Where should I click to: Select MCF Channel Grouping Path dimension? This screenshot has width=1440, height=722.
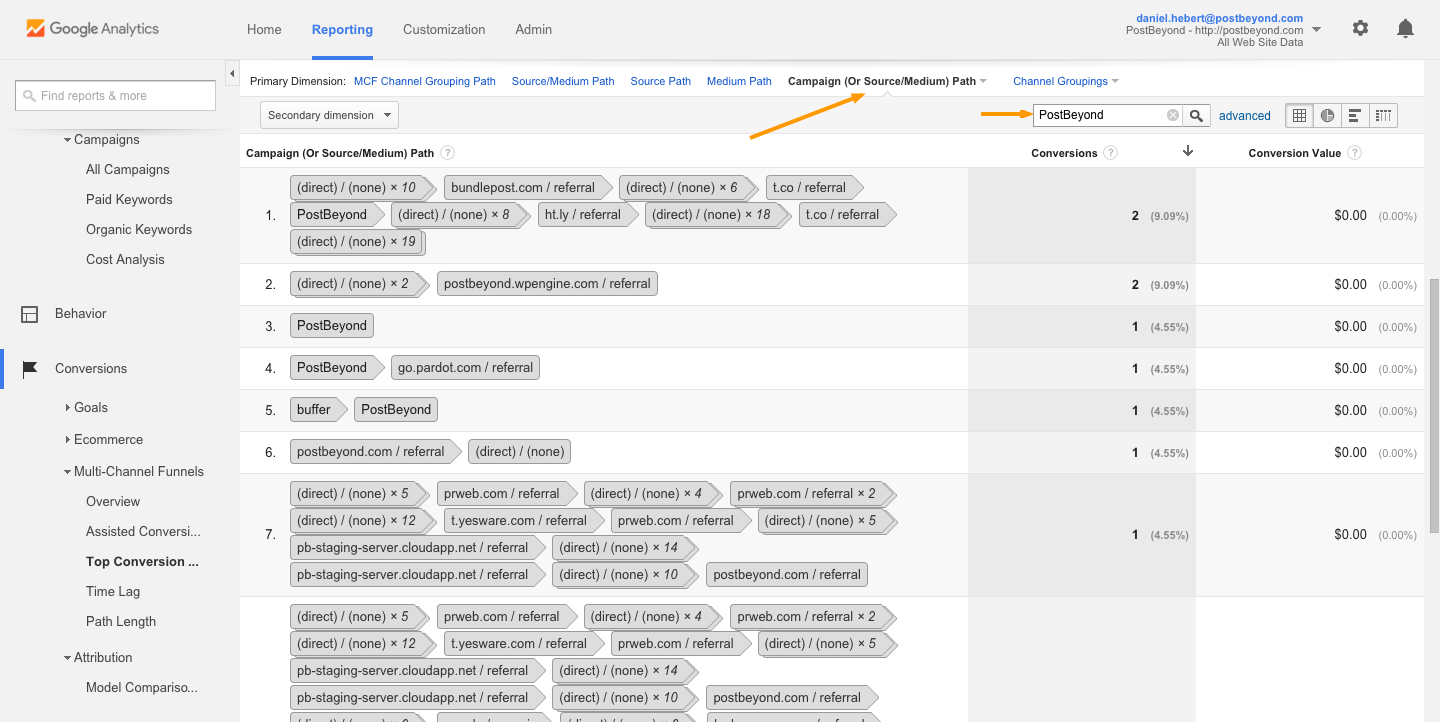(x=425, y=81)
